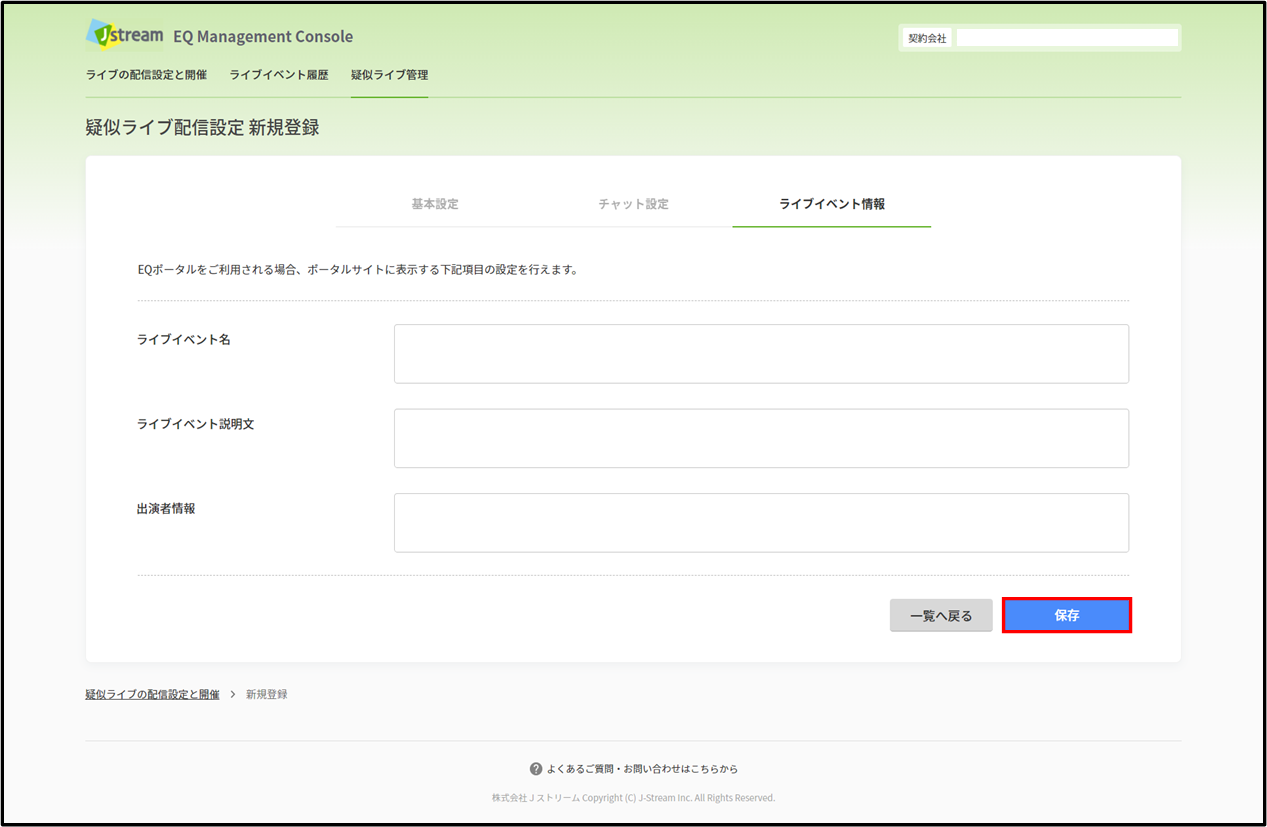Switch to チャット設定 tab
1267x827 pixels.
click(633, 204)
